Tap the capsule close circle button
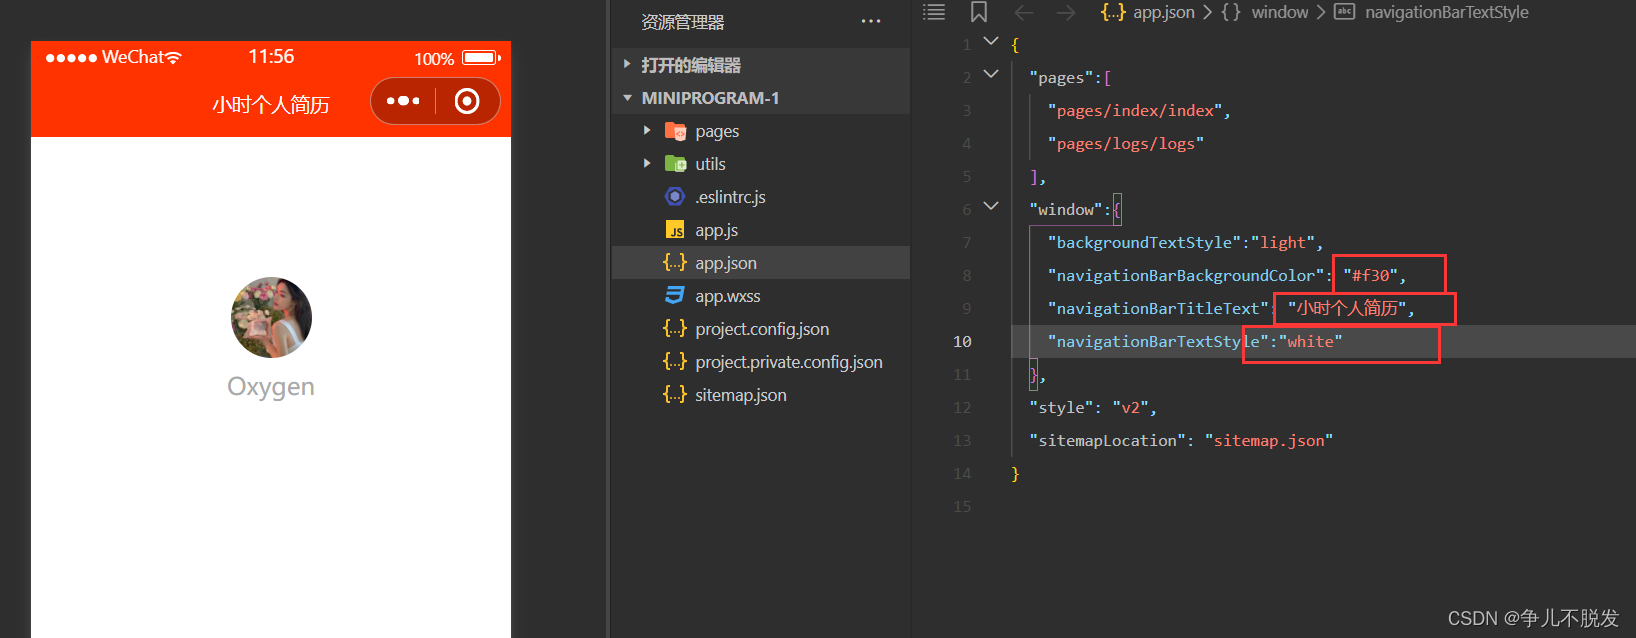 [467, 101]
